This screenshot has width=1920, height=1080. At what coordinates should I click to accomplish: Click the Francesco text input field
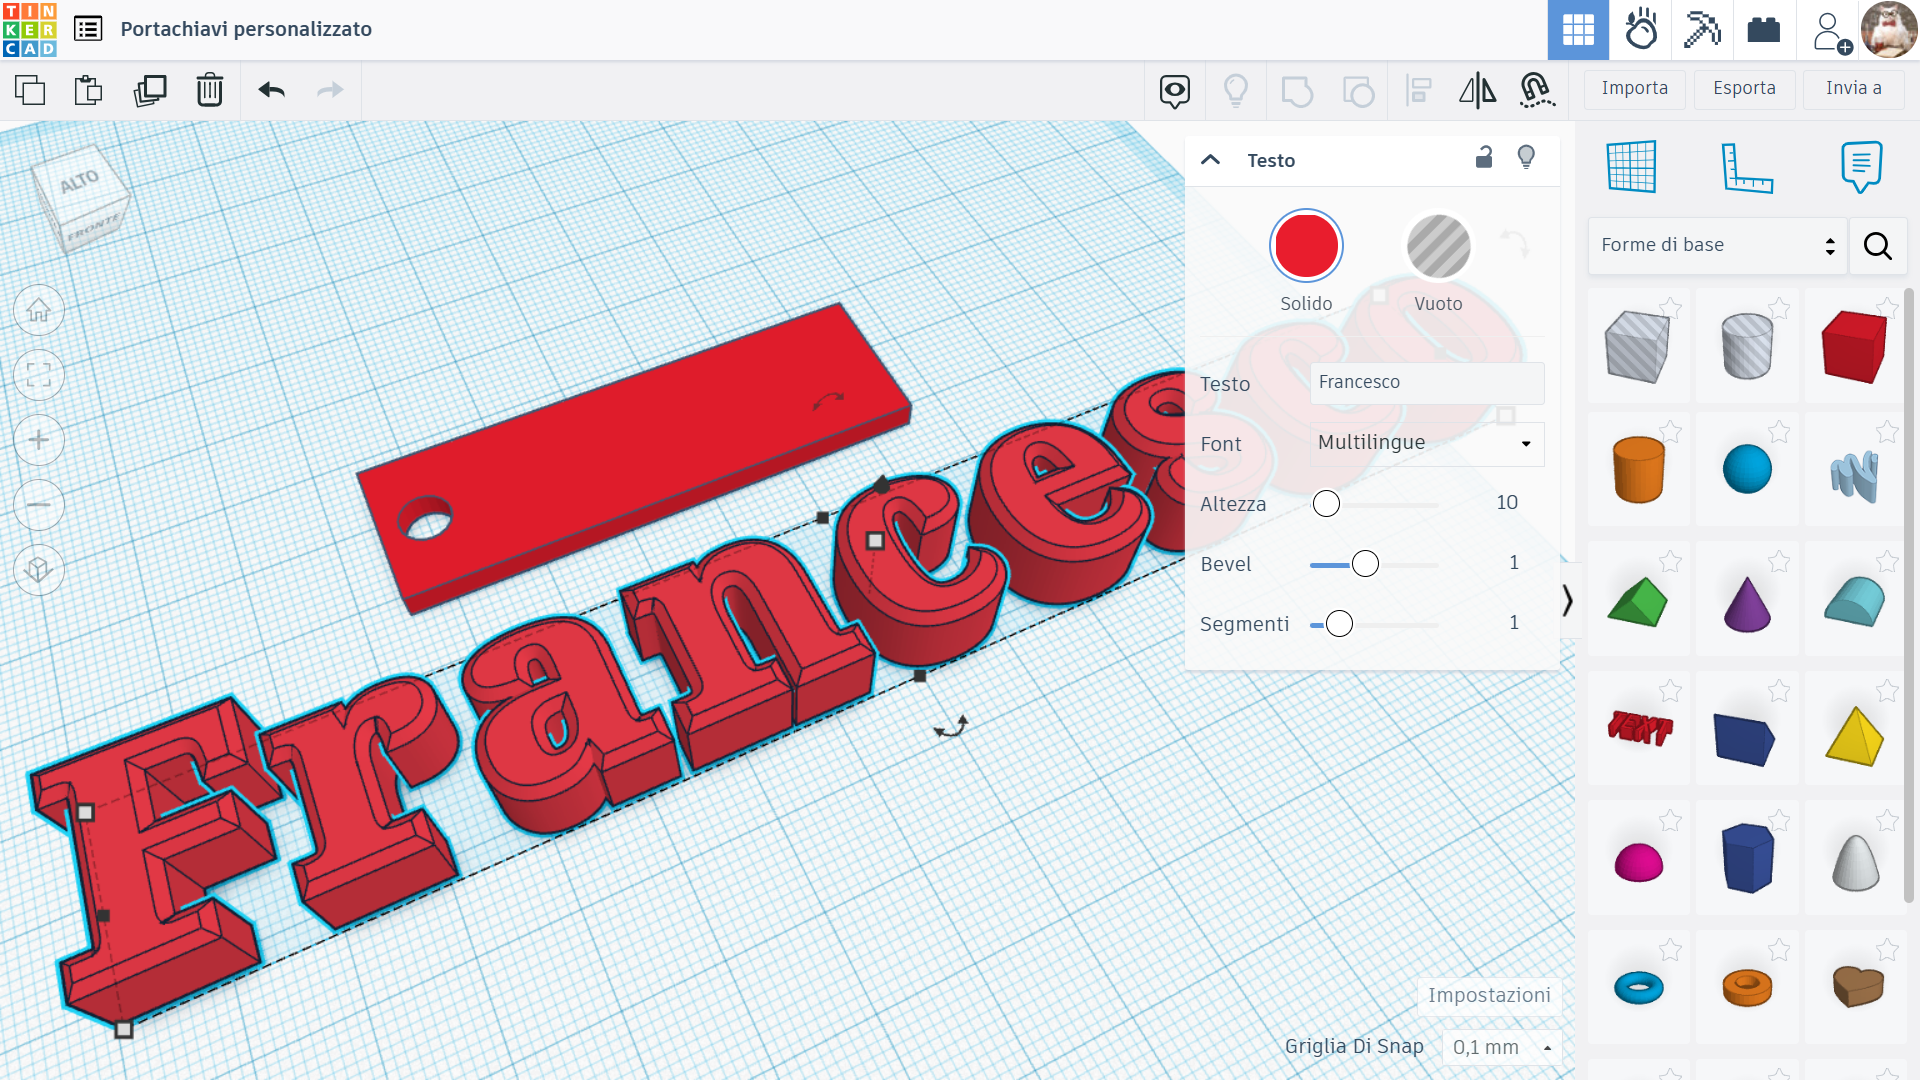[1427, 383]
